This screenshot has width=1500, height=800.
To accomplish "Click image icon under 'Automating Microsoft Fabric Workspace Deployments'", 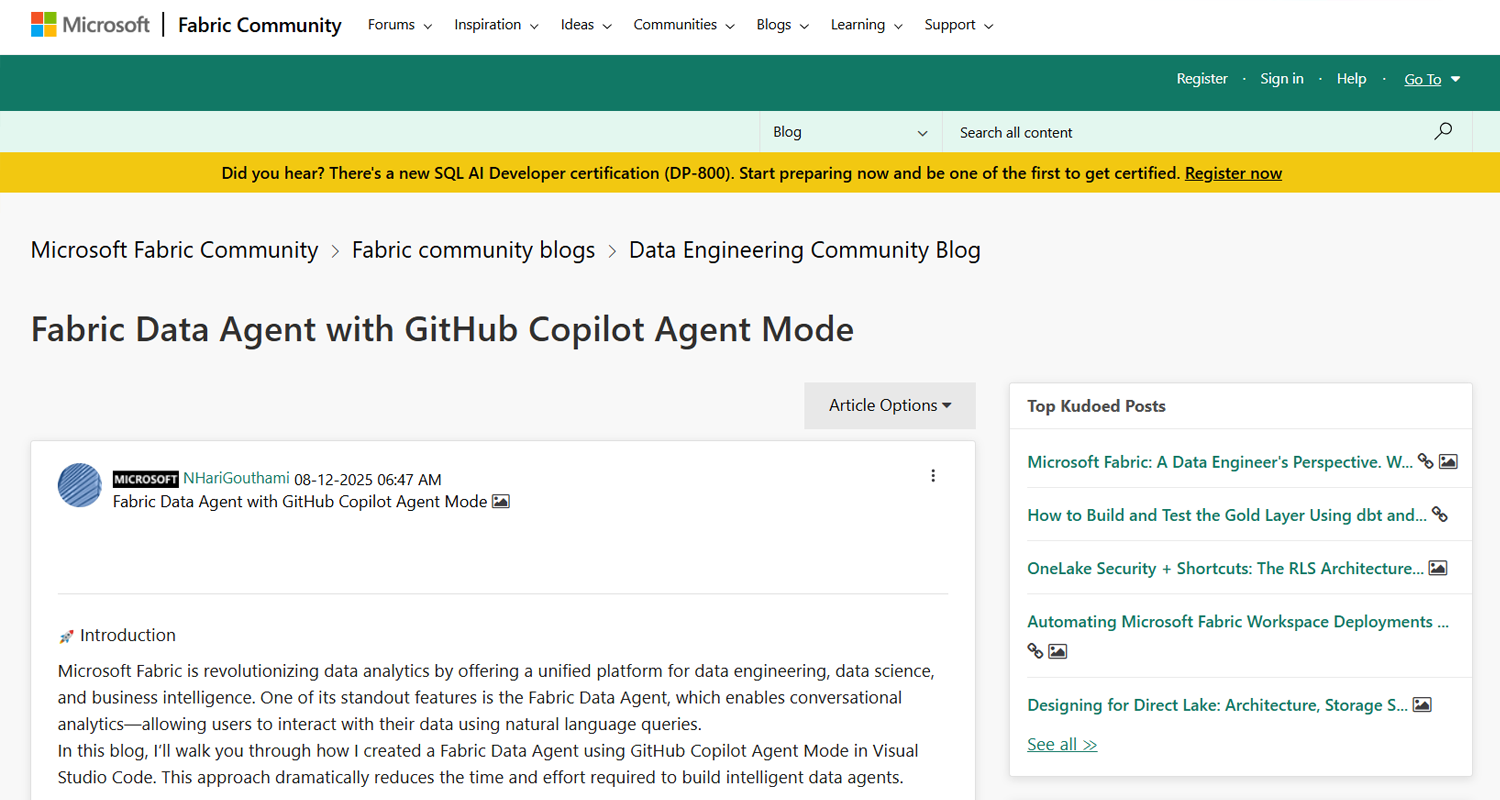I will click(x=1058, y=651).
